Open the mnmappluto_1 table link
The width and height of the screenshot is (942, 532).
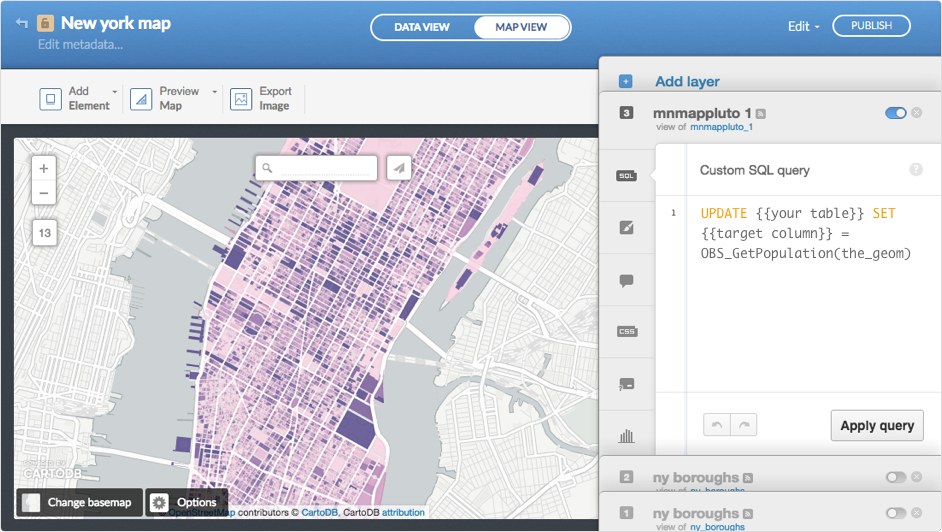pyautogui.click(x=722, y=127)
